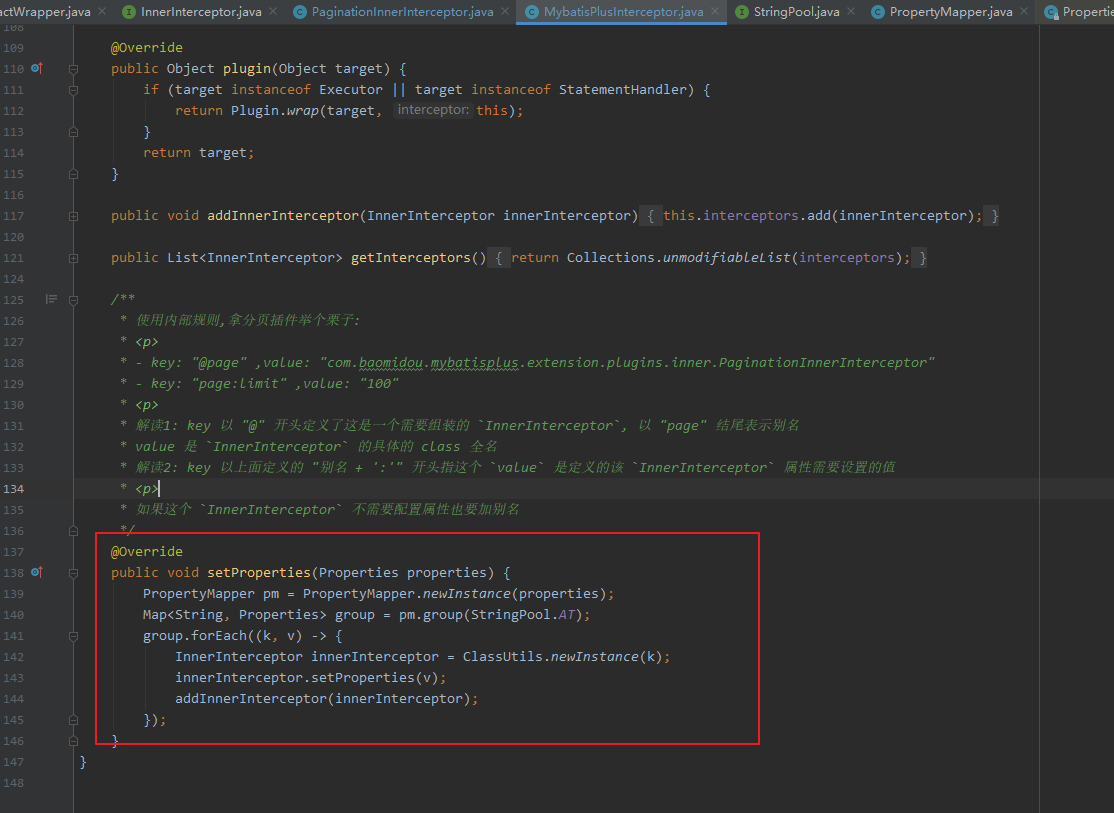Collapse the Javadoc comment at line 125

(x=73, y=300)
